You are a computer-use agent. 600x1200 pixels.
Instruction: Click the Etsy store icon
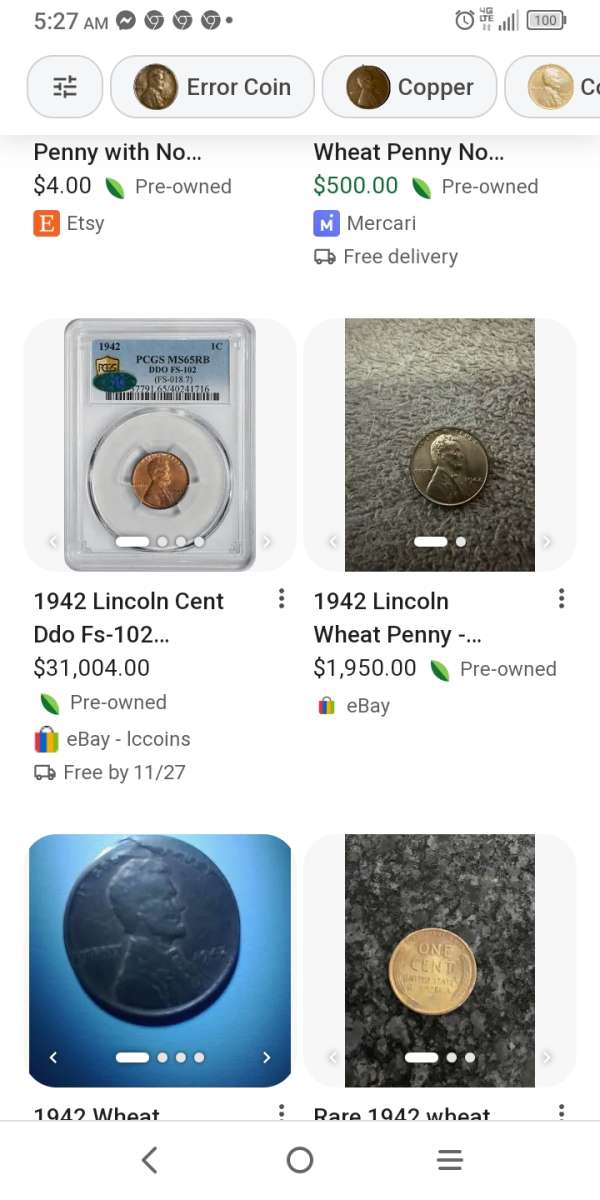(x=46, y=222)
